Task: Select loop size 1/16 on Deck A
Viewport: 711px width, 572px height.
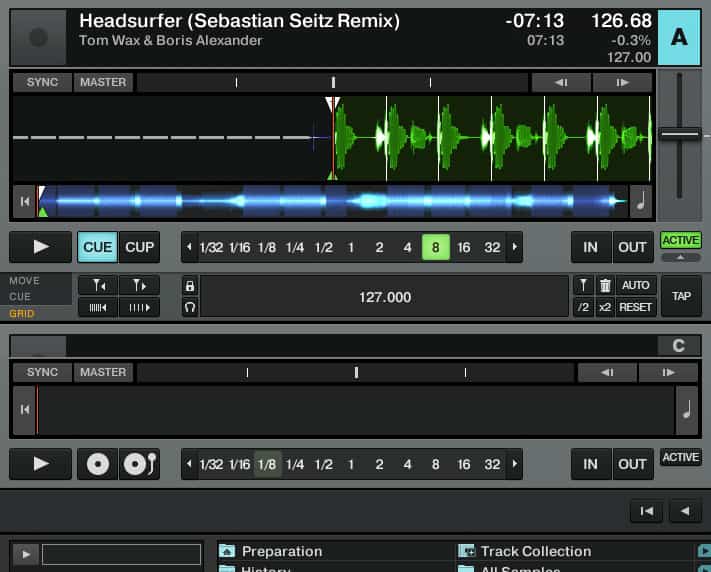Action: pos(239,247)
